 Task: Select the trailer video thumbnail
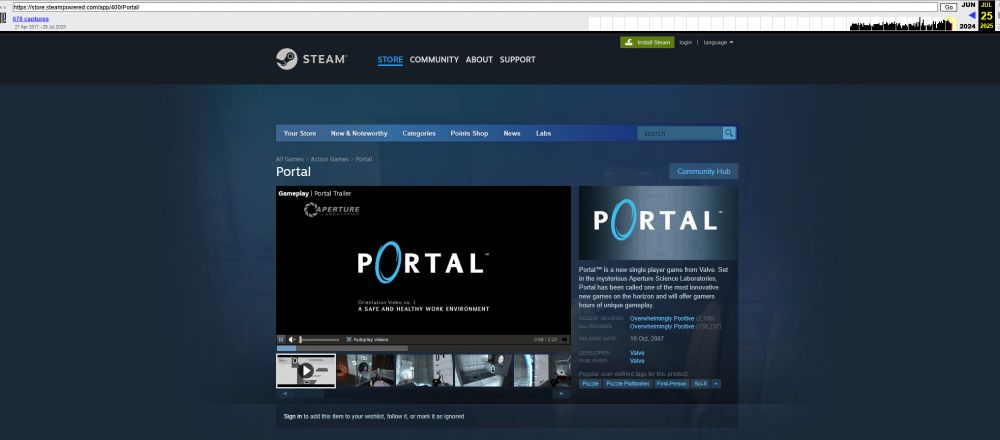(x=306, y=370)
